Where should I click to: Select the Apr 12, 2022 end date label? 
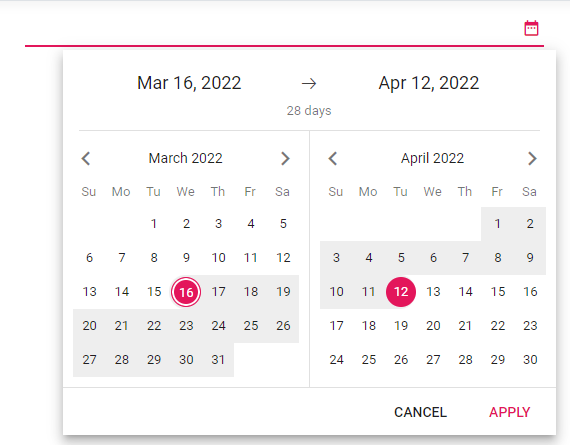tap(429, 83)
